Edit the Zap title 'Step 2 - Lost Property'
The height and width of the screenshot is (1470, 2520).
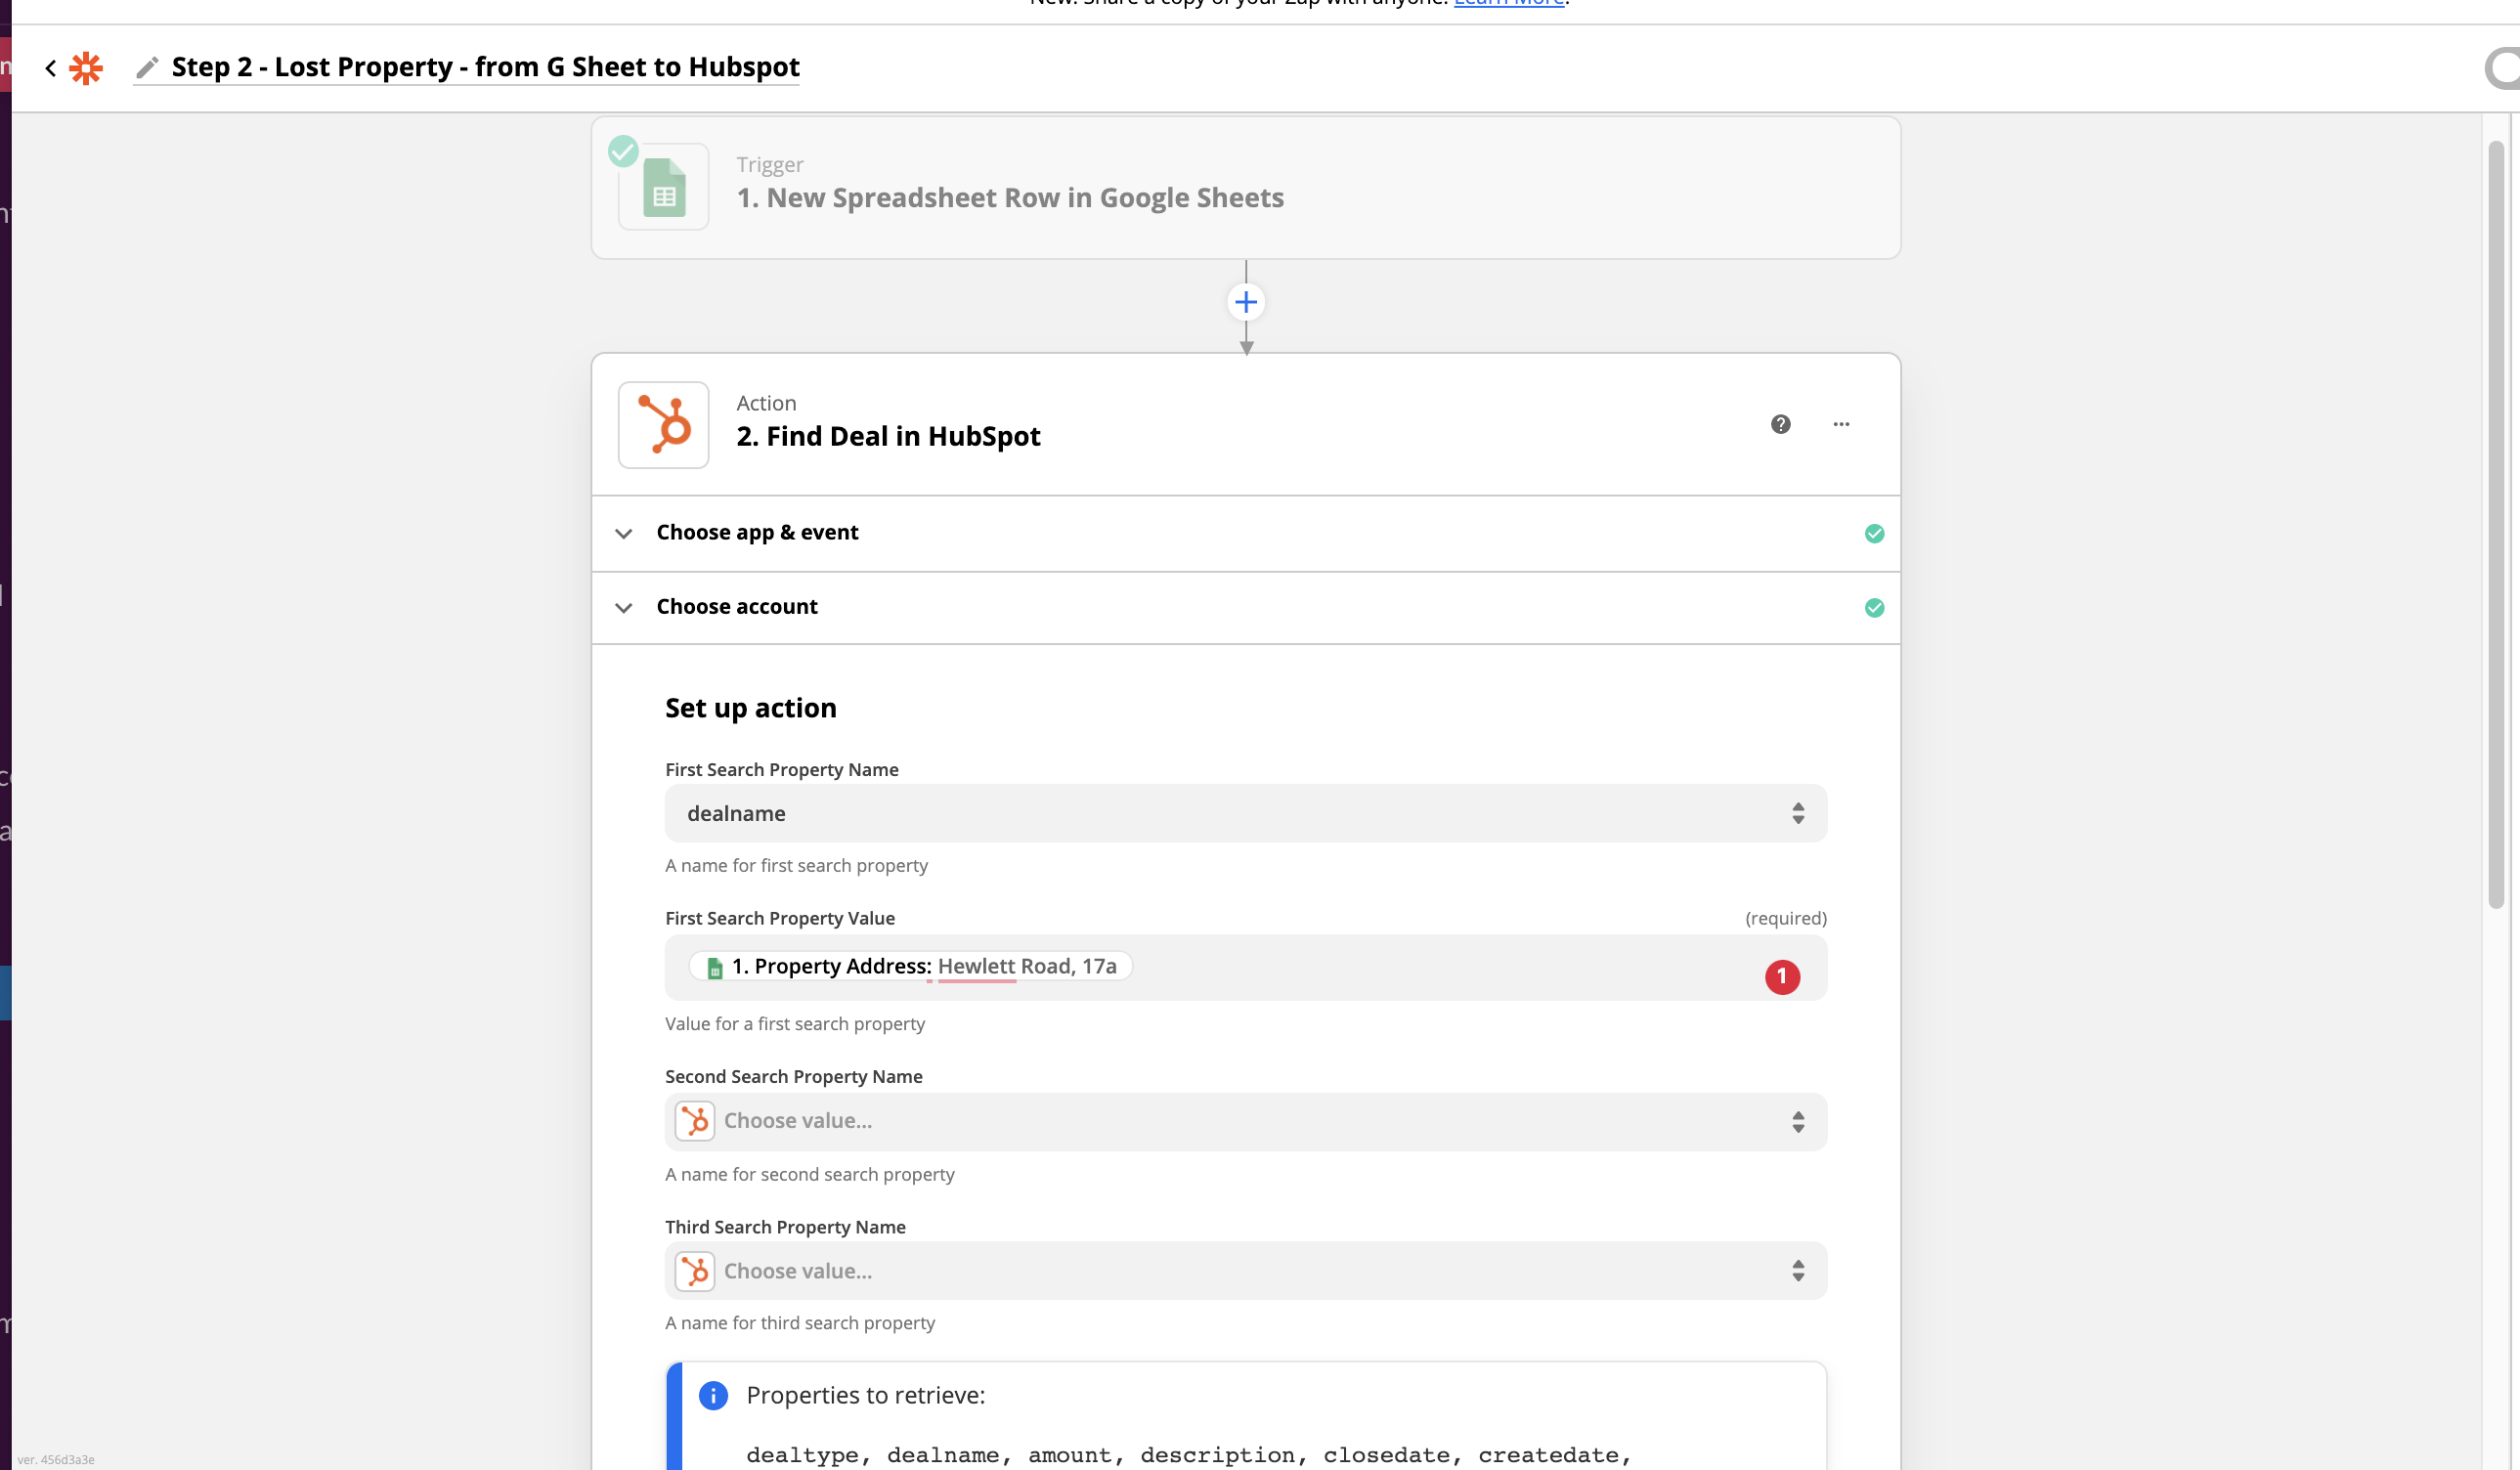[485, 67]
